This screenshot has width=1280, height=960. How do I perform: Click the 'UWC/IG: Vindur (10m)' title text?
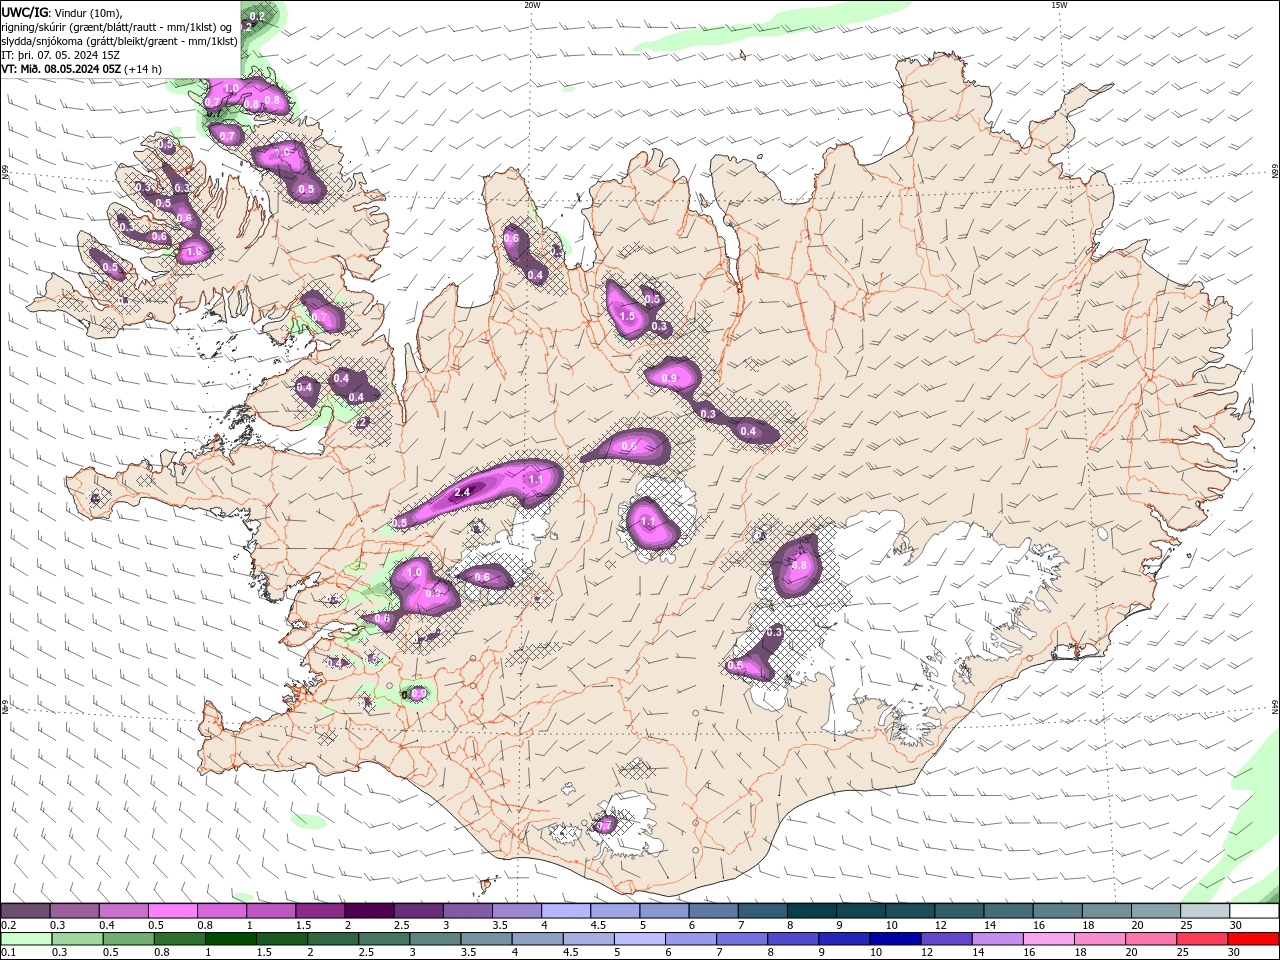(62, 12)
